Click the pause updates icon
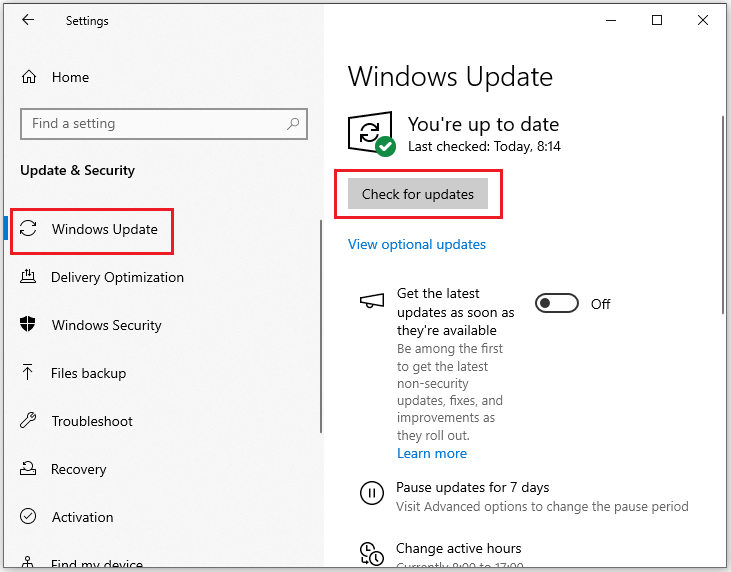The width and height of the screenshot is (731, 572). [371, 493]
